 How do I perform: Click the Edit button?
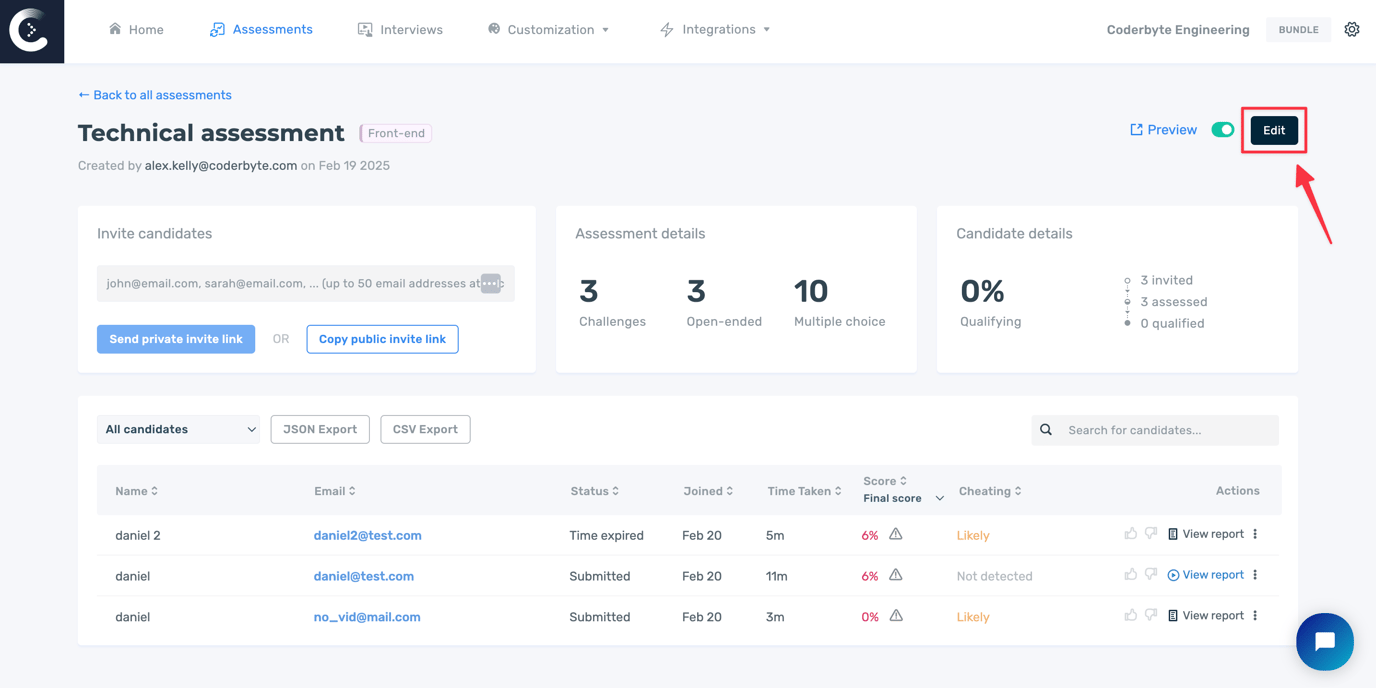(1273, 130)
